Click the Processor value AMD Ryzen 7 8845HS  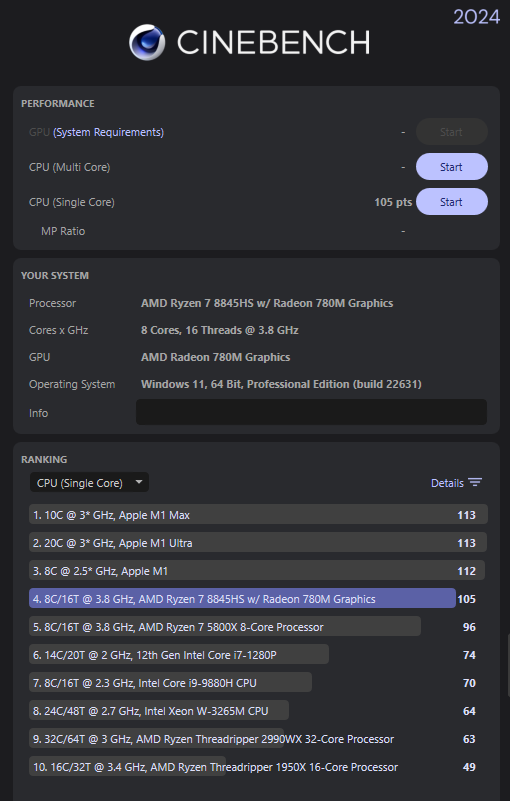(267, 303)
